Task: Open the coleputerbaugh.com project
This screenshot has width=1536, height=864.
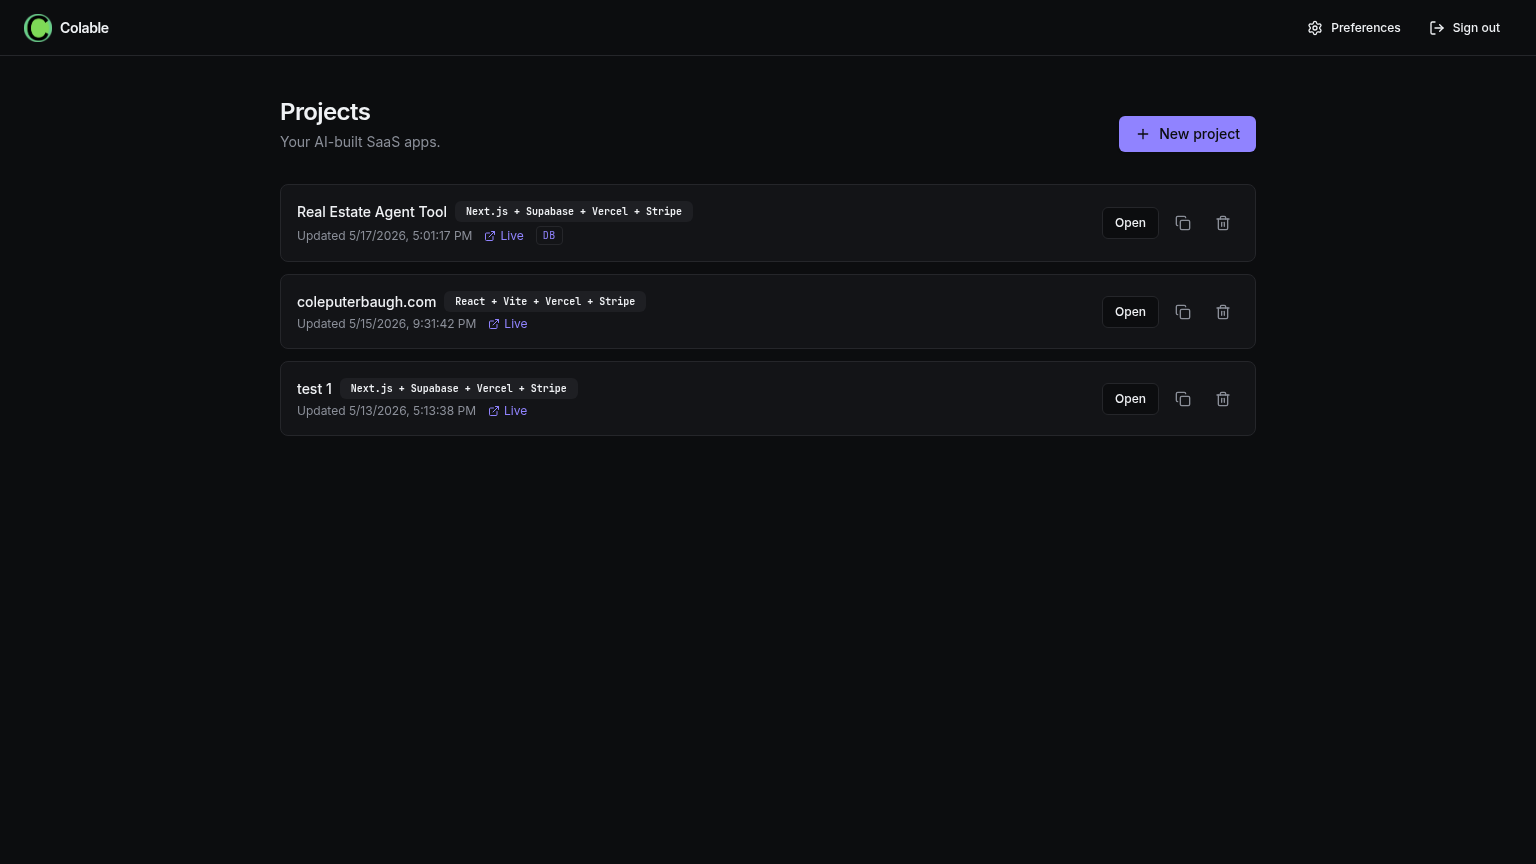Action: (x=1130, y=312)
